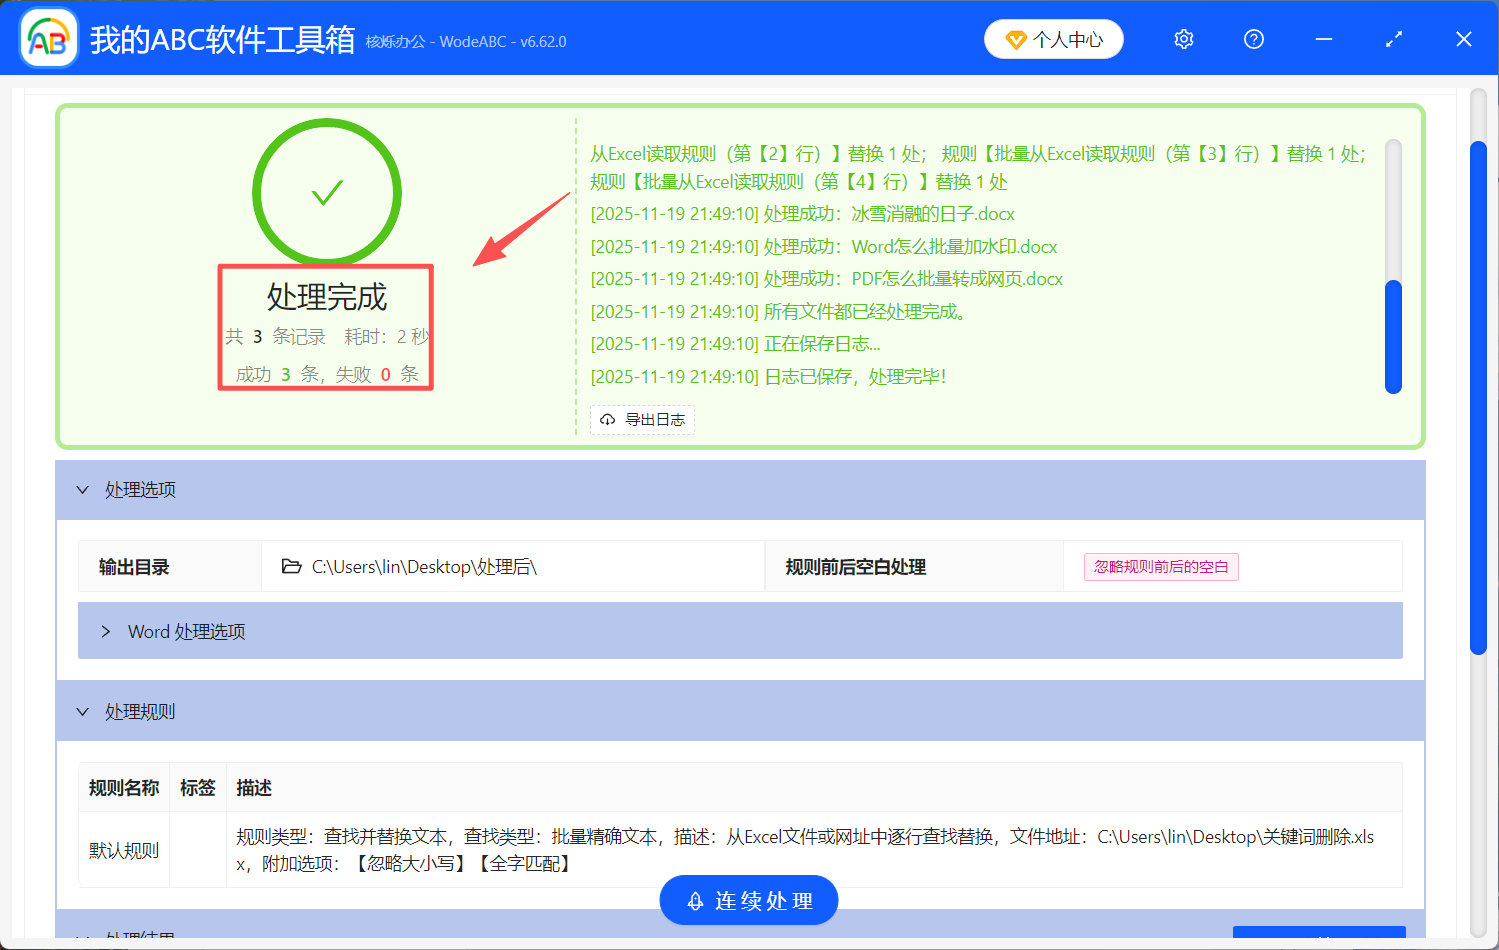Image resolution: width=1499 pixels, height=950 pixels.
Task: Click the 连续处理 button to continue processing
Action: [x=748, y=899]
